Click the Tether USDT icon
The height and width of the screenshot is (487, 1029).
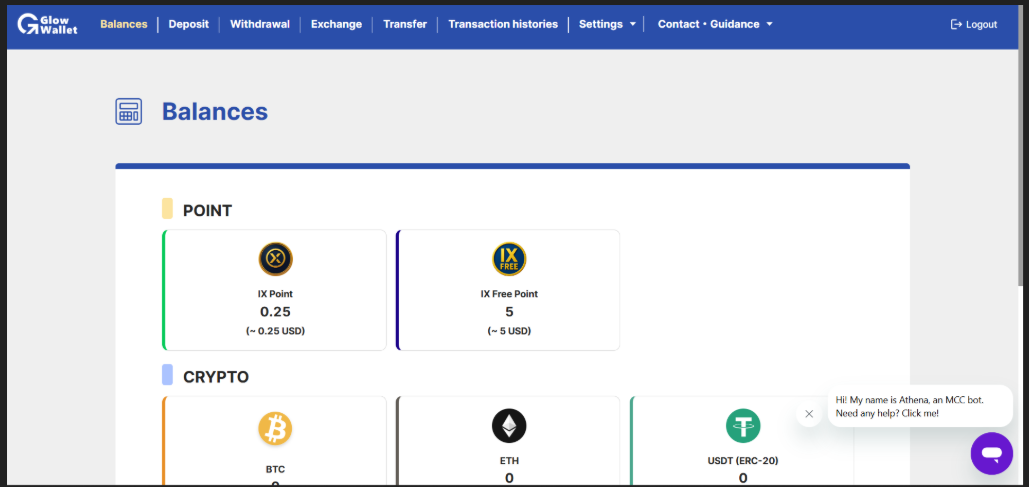coord(743,425)
